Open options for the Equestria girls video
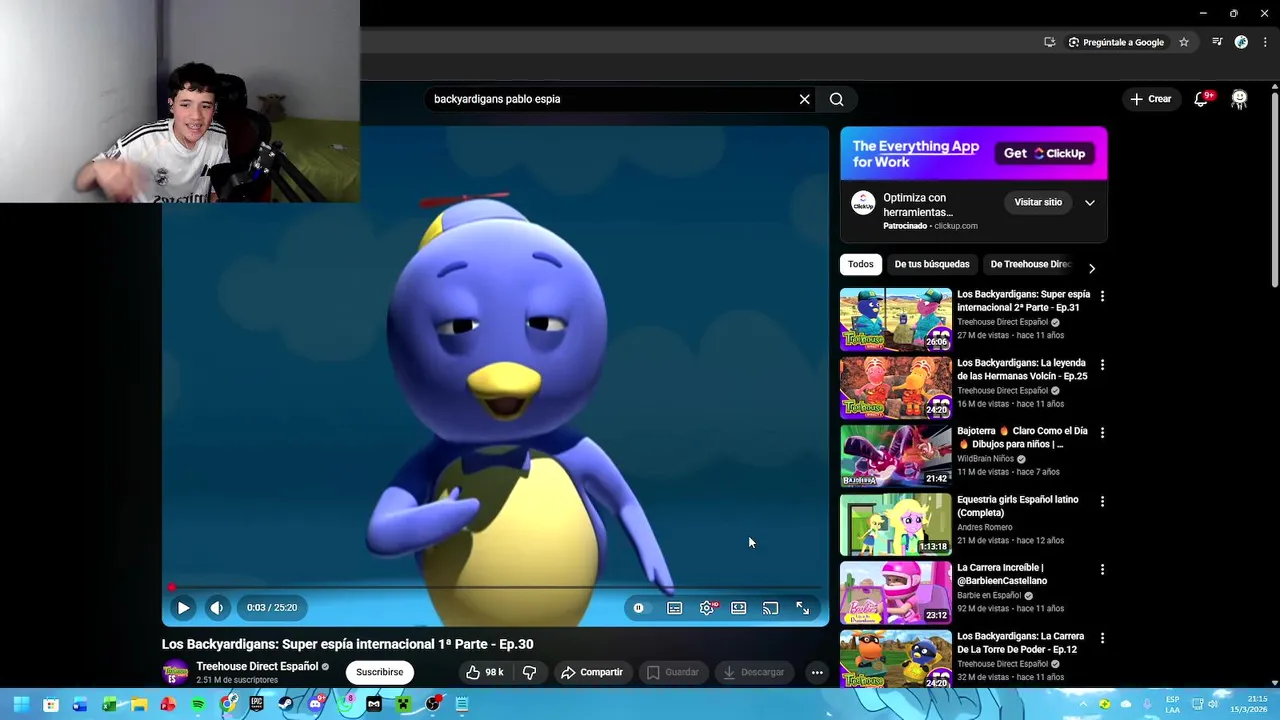The width and height of the screenshot is (1280, 720). coord(1102,501)
